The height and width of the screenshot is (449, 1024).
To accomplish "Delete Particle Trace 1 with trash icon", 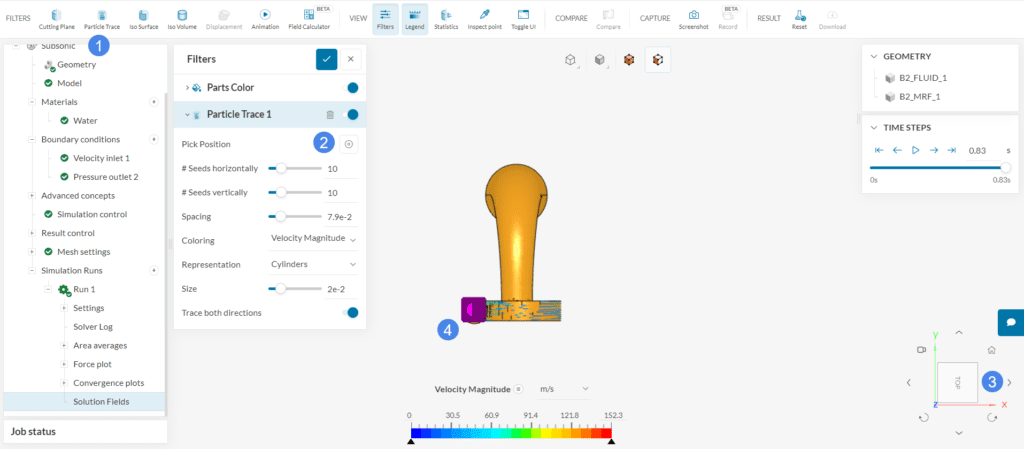I will point(330,115).
